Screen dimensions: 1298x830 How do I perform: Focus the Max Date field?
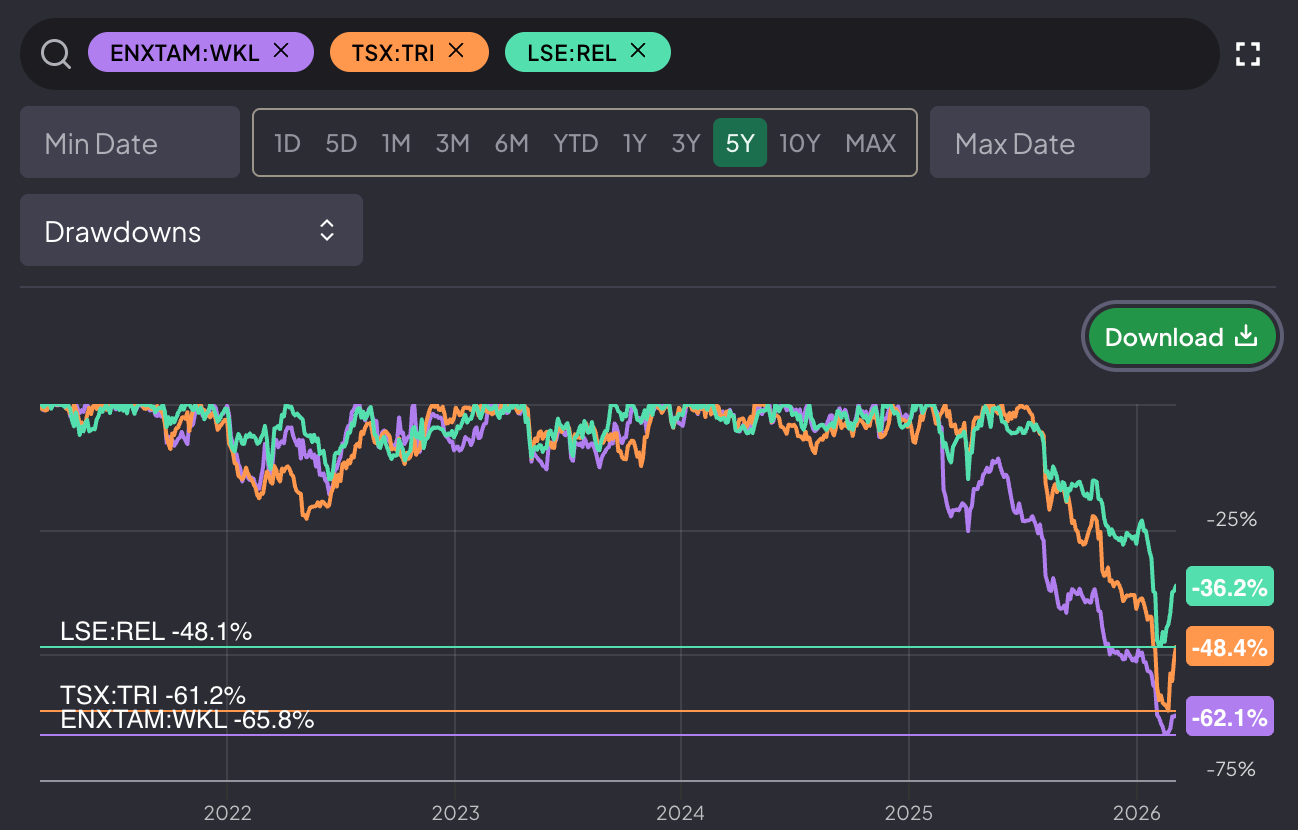[x=1040, y=142]
